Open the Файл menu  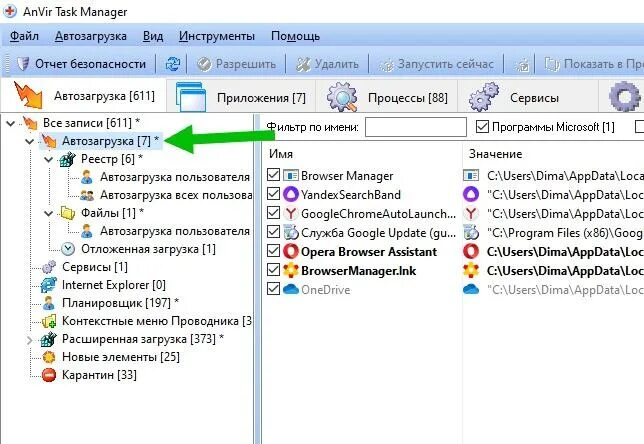24,36
